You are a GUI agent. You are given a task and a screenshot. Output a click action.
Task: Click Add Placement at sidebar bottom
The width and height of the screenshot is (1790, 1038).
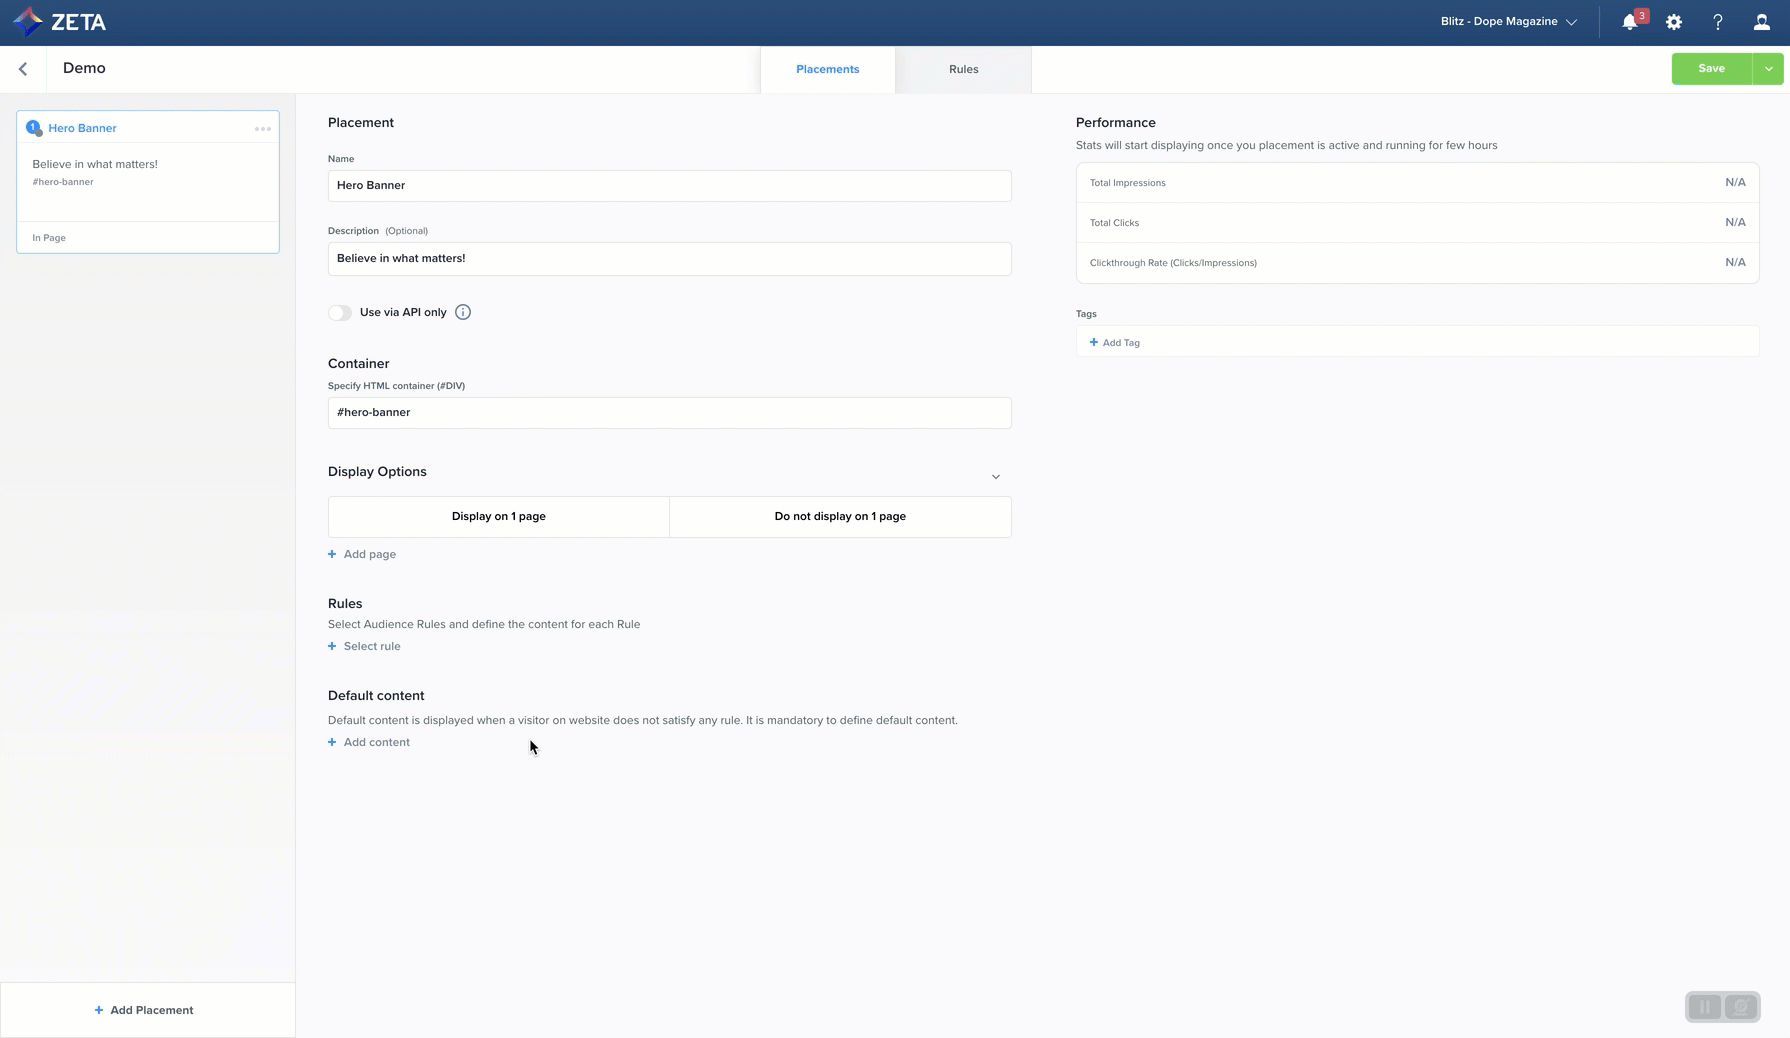(x=144, y=1010)
